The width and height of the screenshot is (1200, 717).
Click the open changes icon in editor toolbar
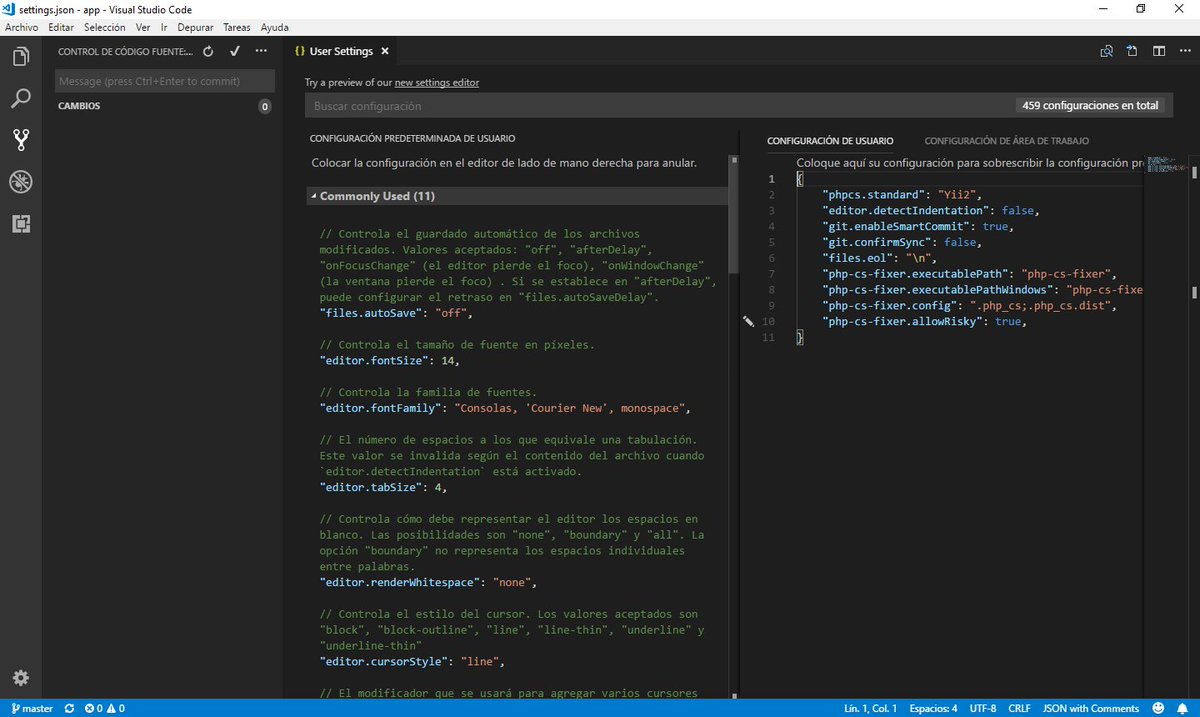pyautogui.click(x=1107, y=51)
